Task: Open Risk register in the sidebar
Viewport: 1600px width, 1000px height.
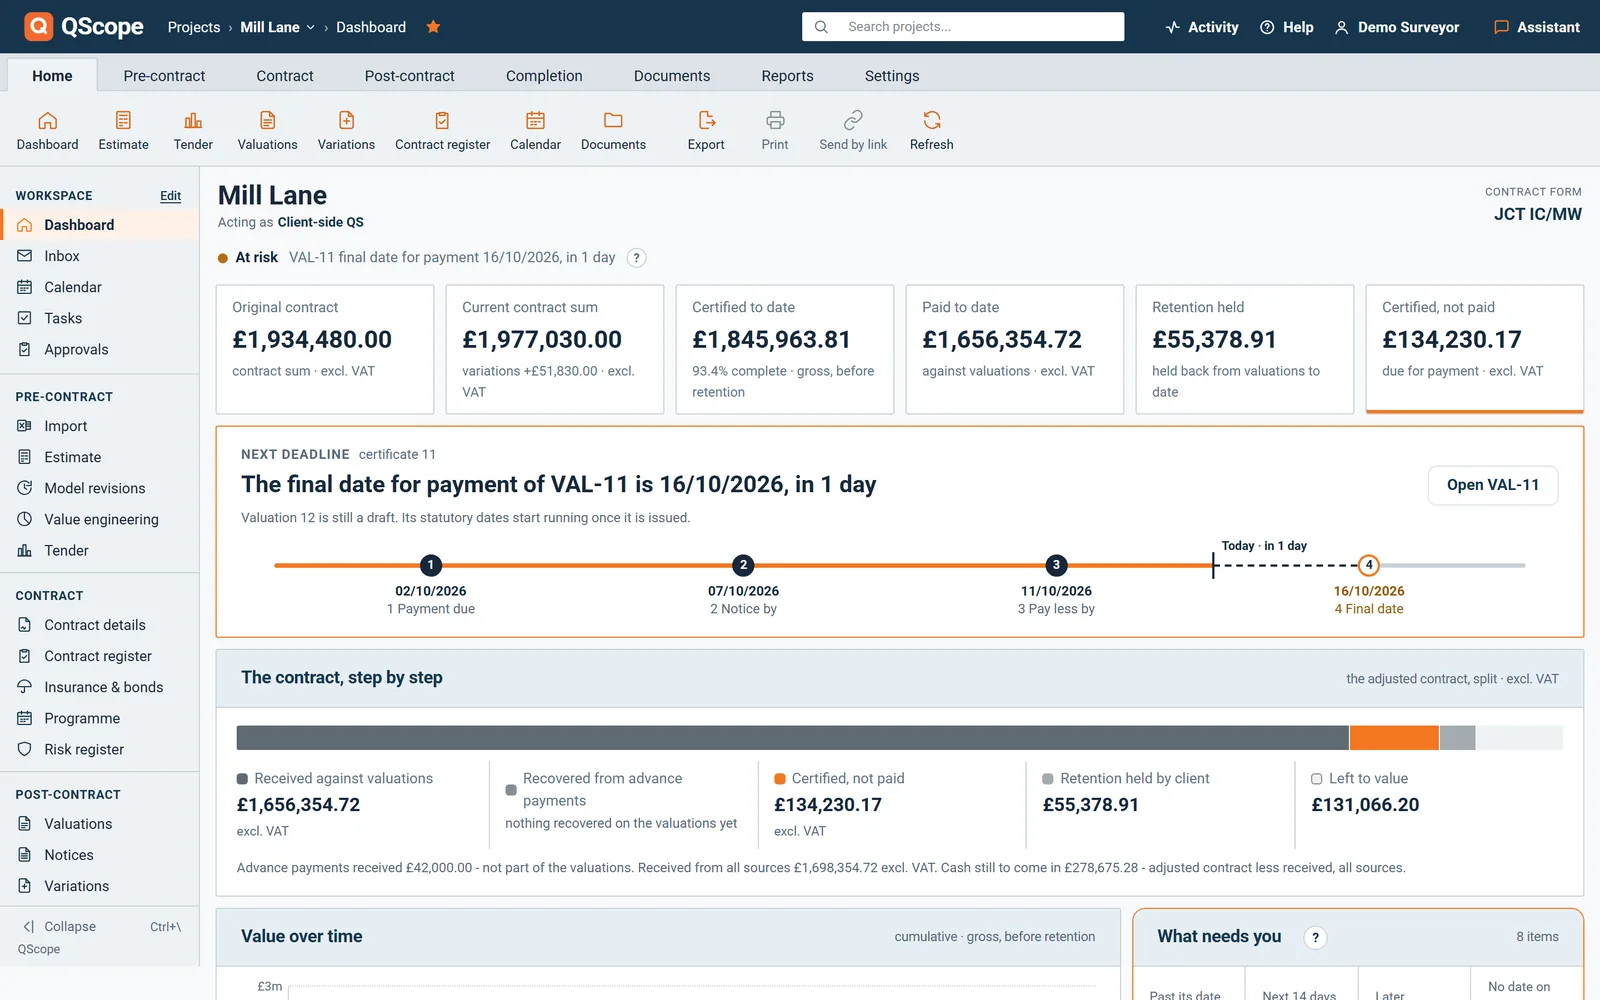Action: (x=100, y=749)
